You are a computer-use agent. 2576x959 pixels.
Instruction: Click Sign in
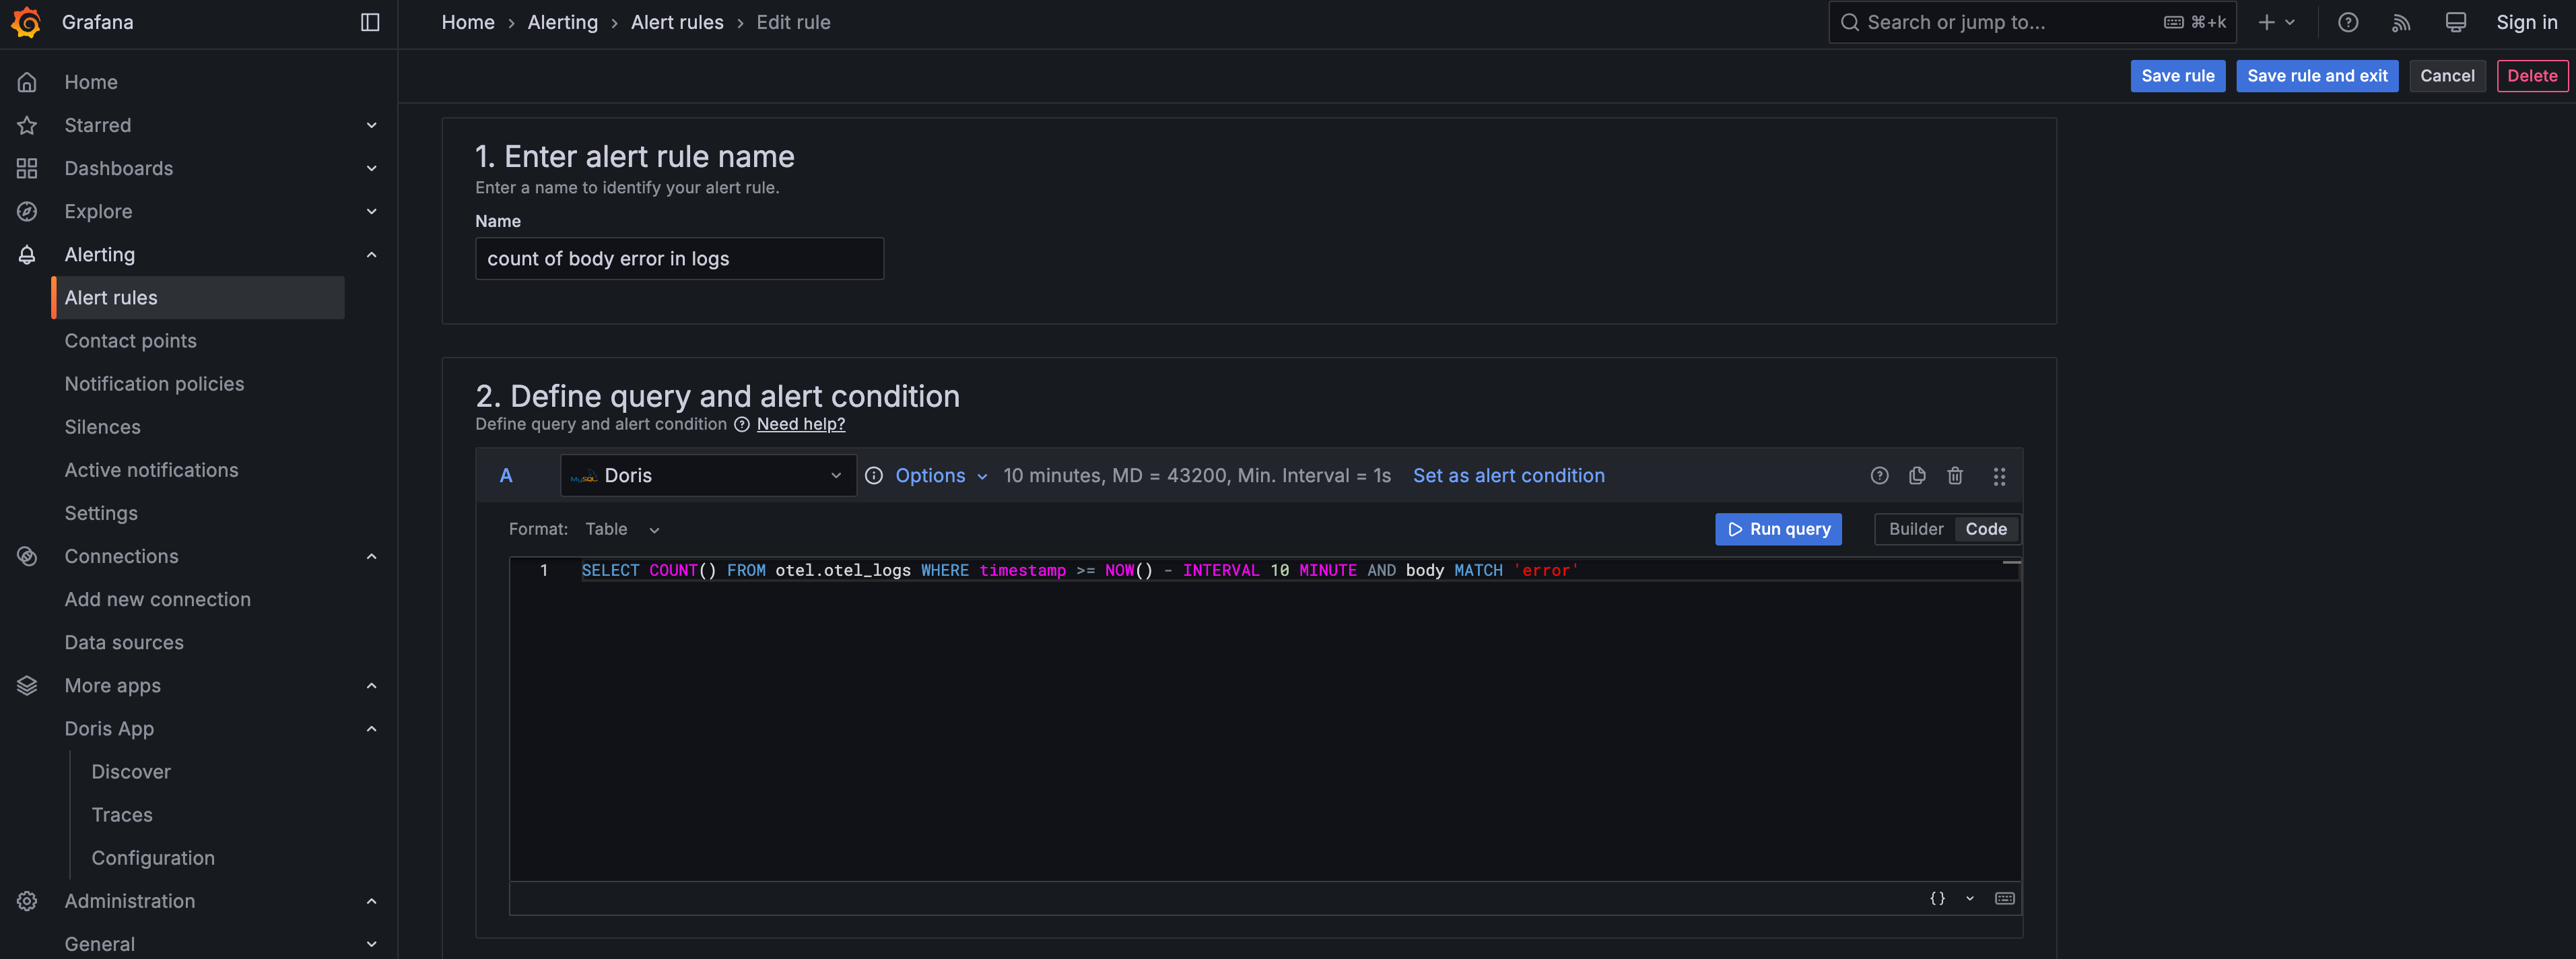2527,22
